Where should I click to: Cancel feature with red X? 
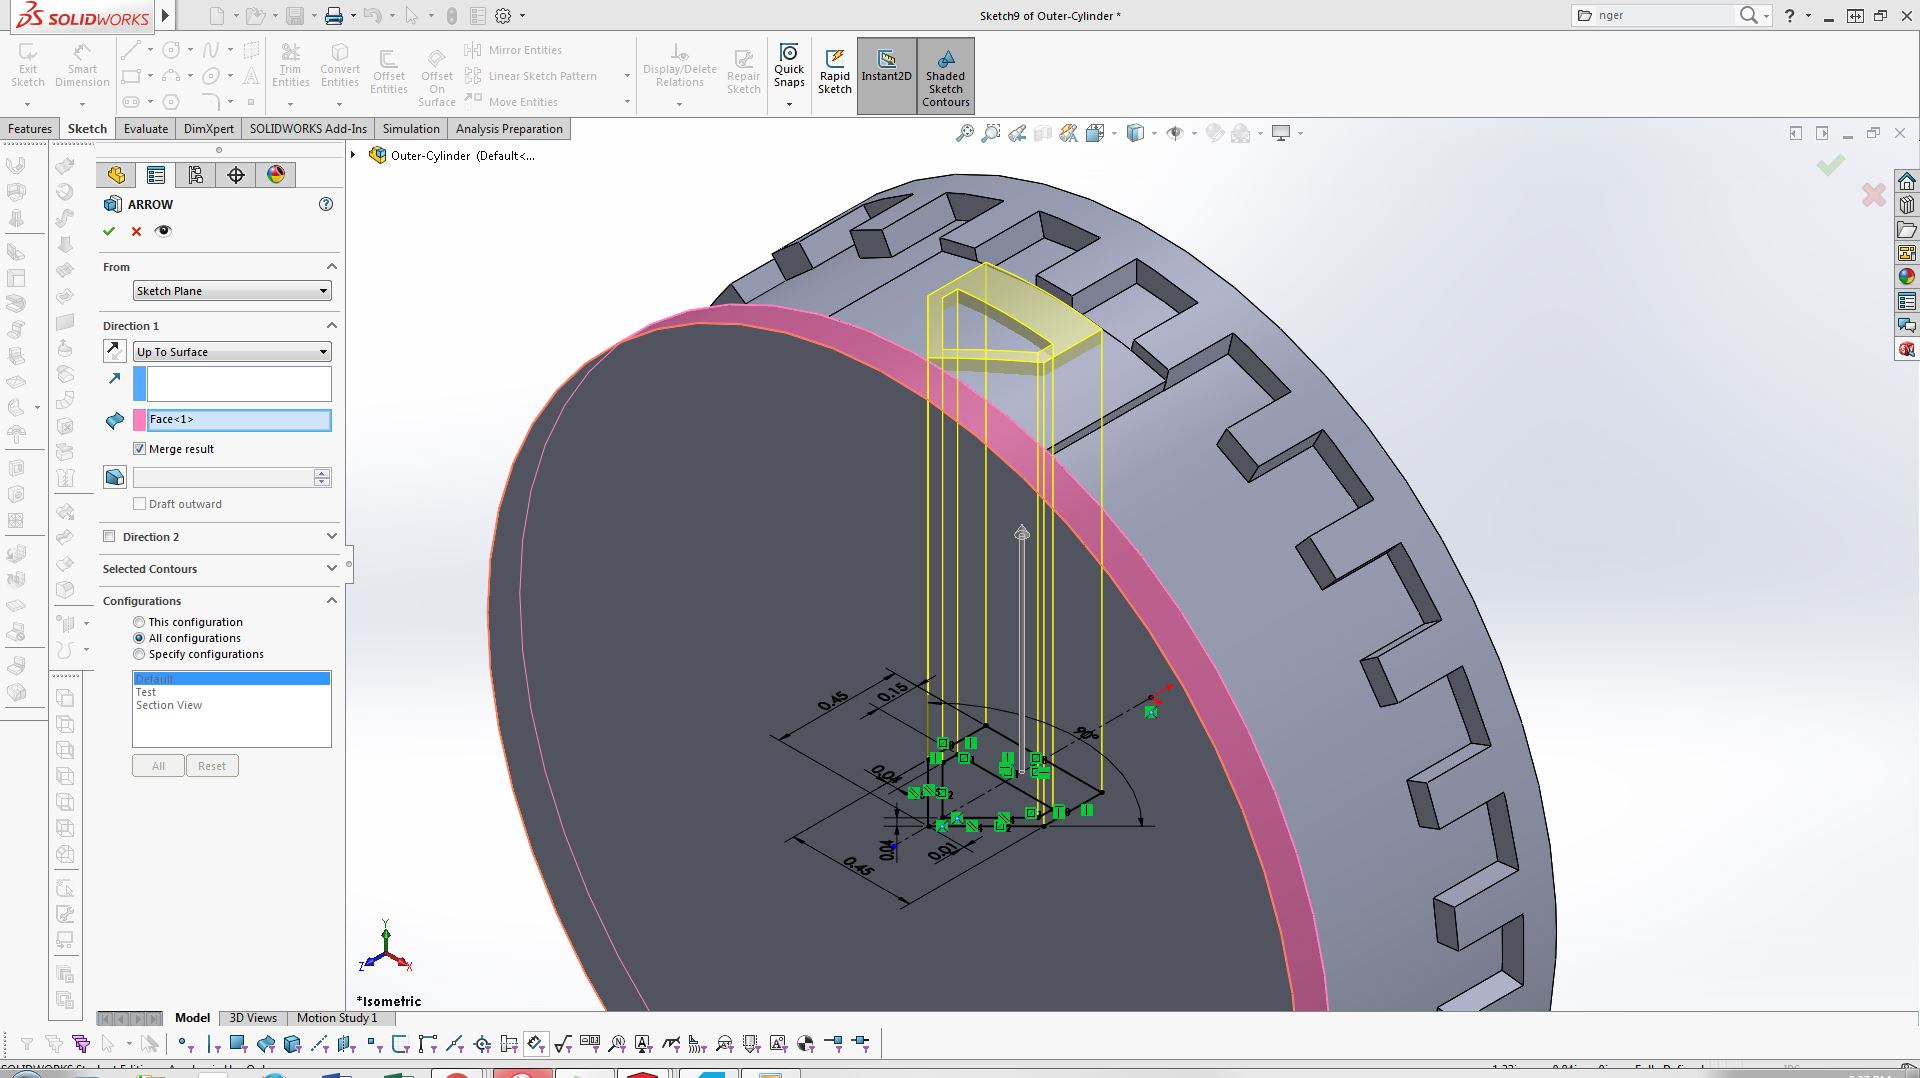click(136, 231)
